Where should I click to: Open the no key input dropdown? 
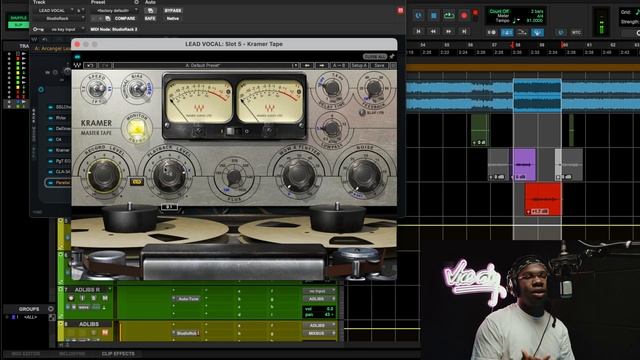pos(64,29)
